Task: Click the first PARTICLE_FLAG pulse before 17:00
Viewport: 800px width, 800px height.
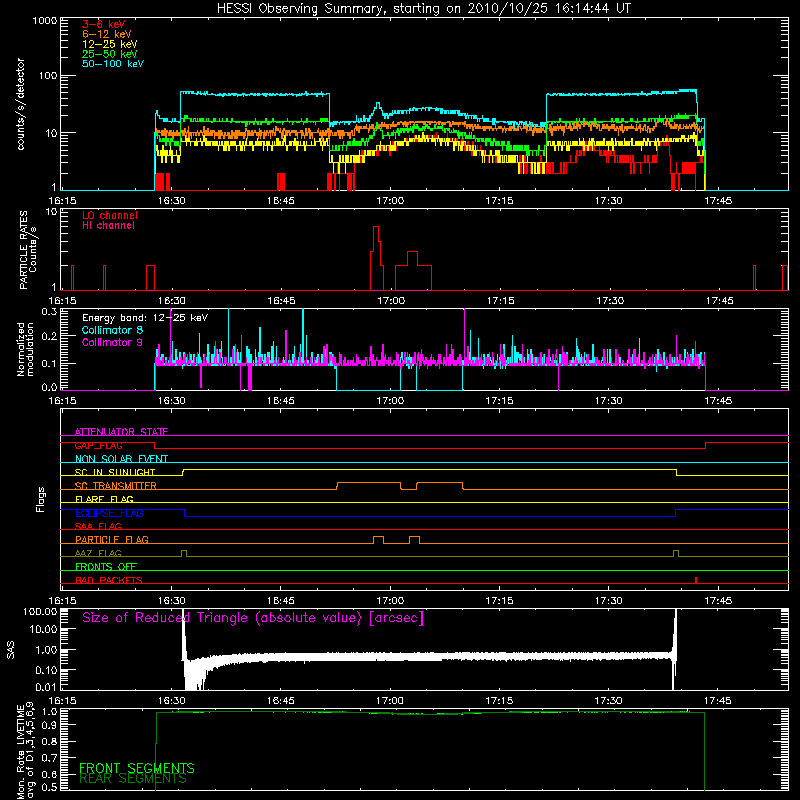Action: 378,540
